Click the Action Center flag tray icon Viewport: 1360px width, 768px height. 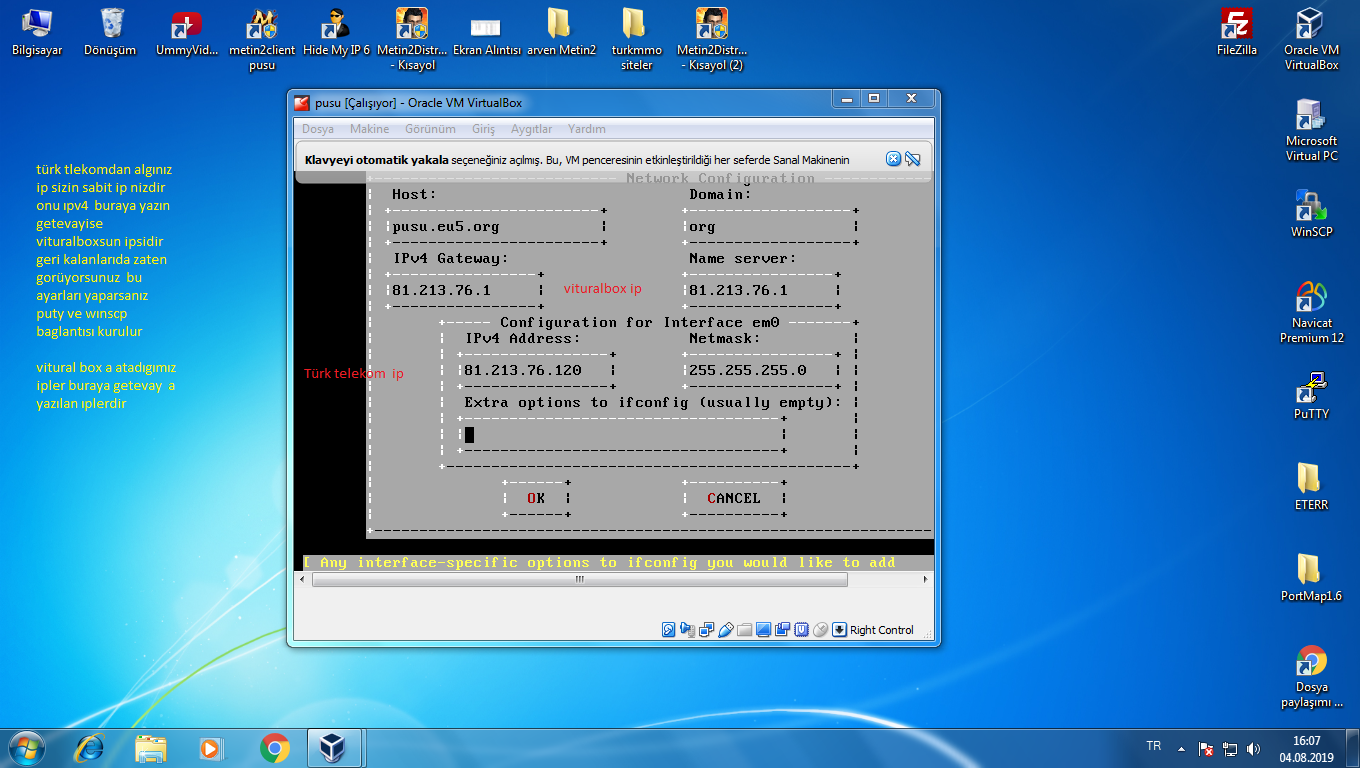(1206, 748)
